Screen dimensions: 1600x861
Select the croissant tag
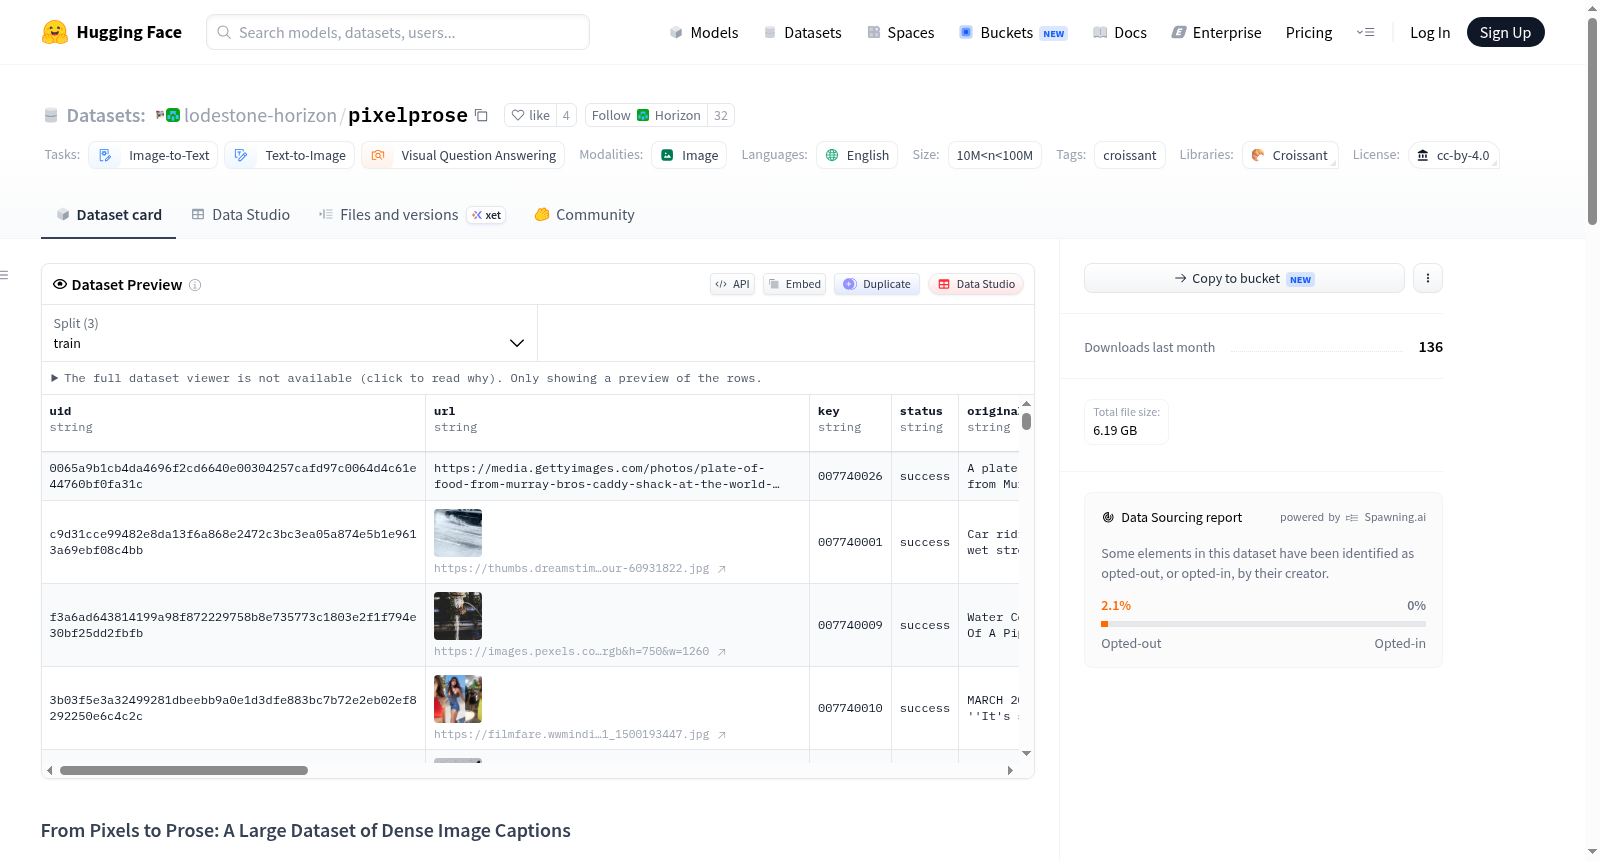[1129, 155]
